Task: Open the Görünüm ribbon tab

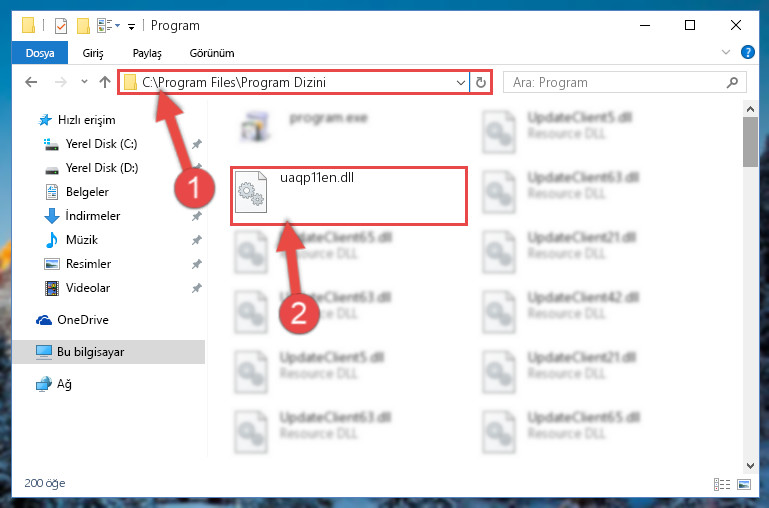Action: point(212,53)
